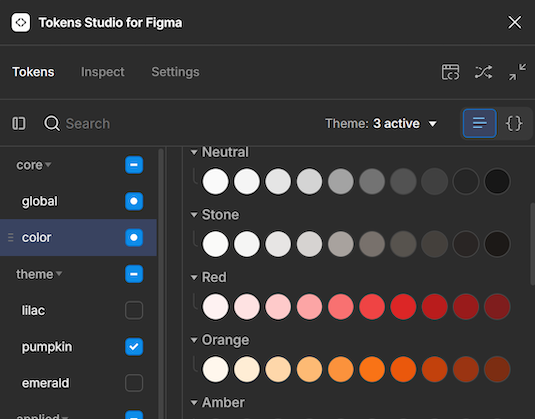Select the color token set

(x=37, y=237)
